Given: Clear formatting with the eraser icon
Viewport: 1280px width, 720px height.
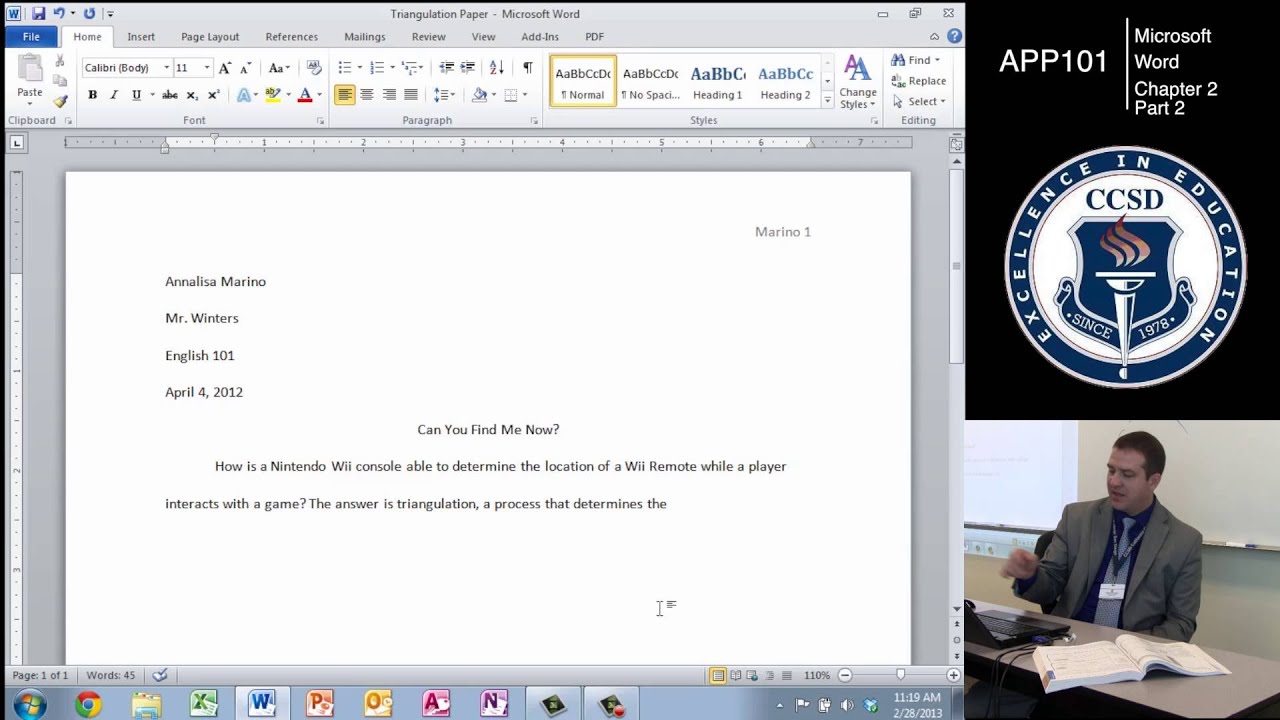Looking at the screenshot, I should coord(314,68).
